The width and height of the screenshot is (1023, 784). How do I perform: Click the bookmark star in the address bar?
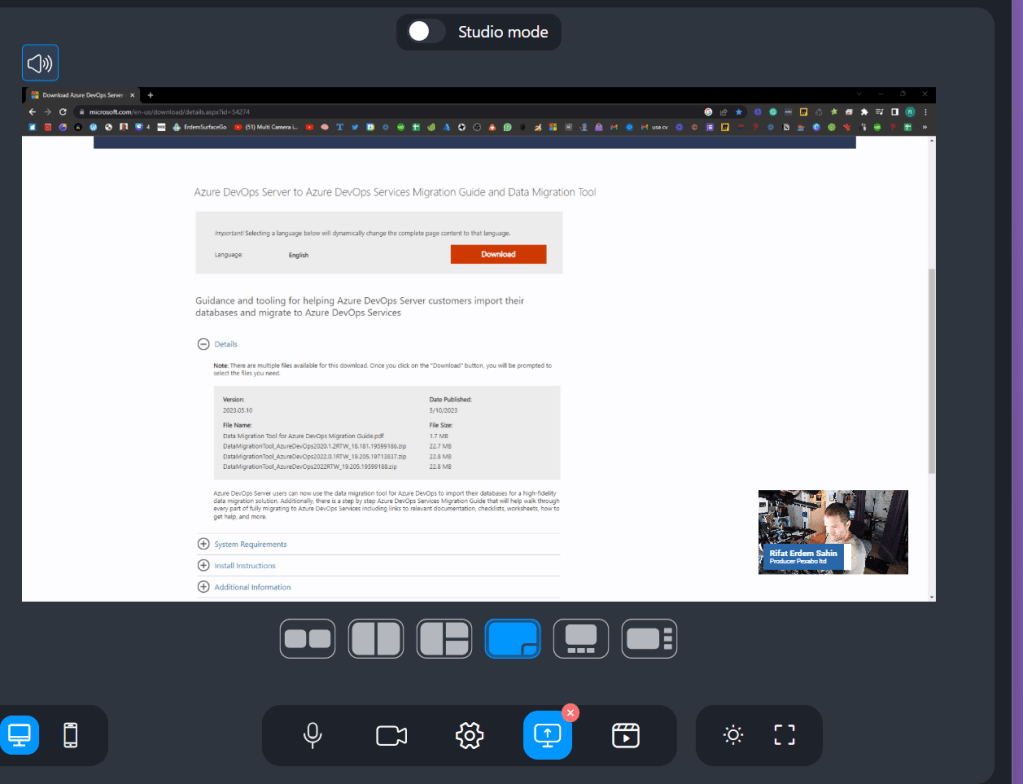tap(739, 112)
